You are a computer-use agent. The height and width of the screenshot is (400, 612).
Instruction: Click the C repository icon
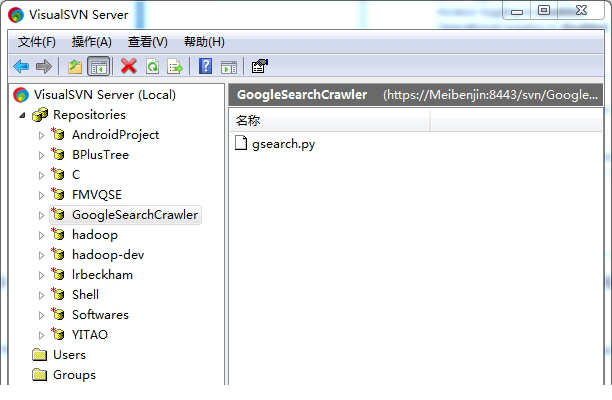pyautogui.click(x=58, y=174)
